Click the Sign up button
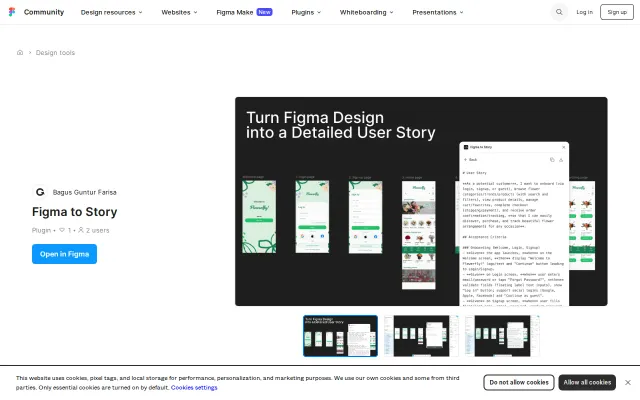Viewport: 640px width, 400px height. pos(617,12)
